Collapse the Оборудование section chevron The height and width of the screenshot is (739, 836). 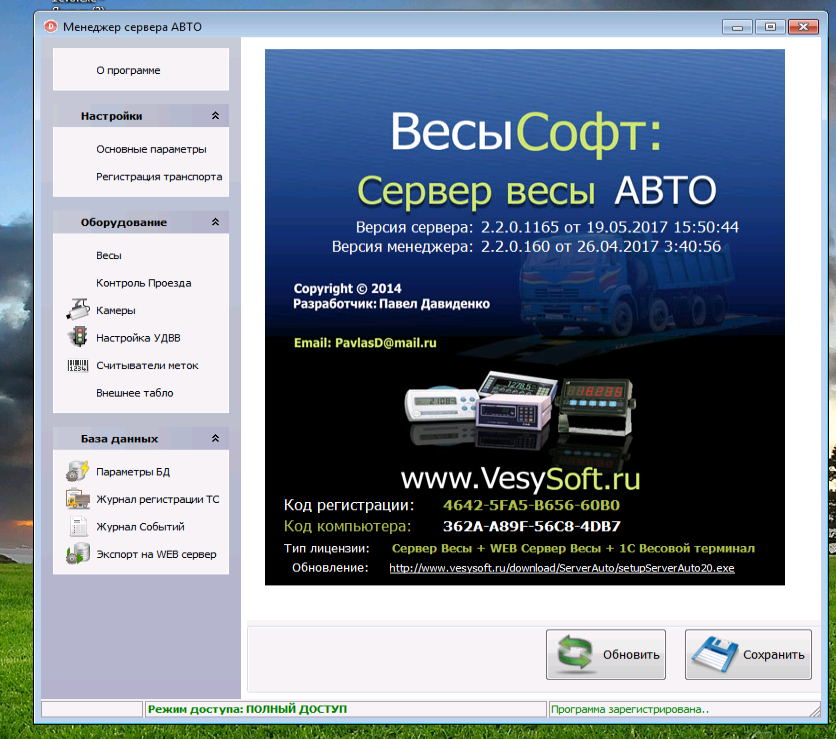215,222
